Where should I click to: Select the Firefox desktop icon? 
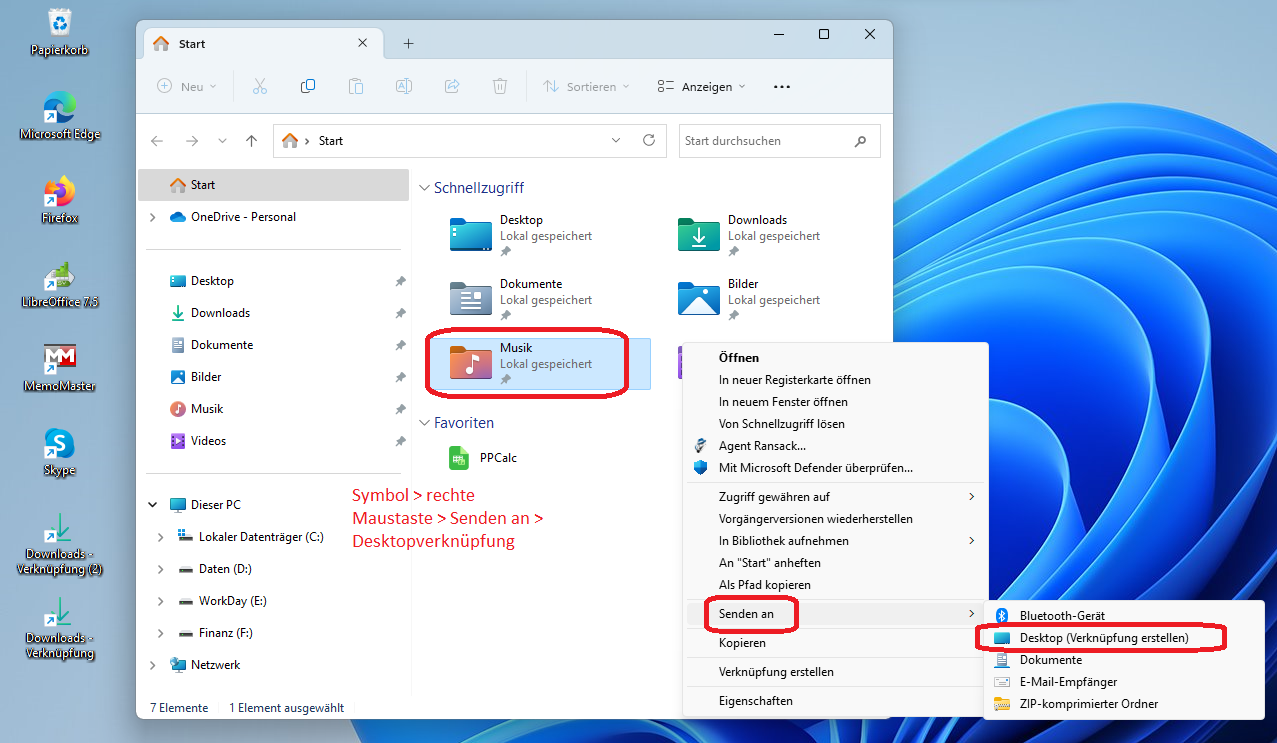pos(60,200)
